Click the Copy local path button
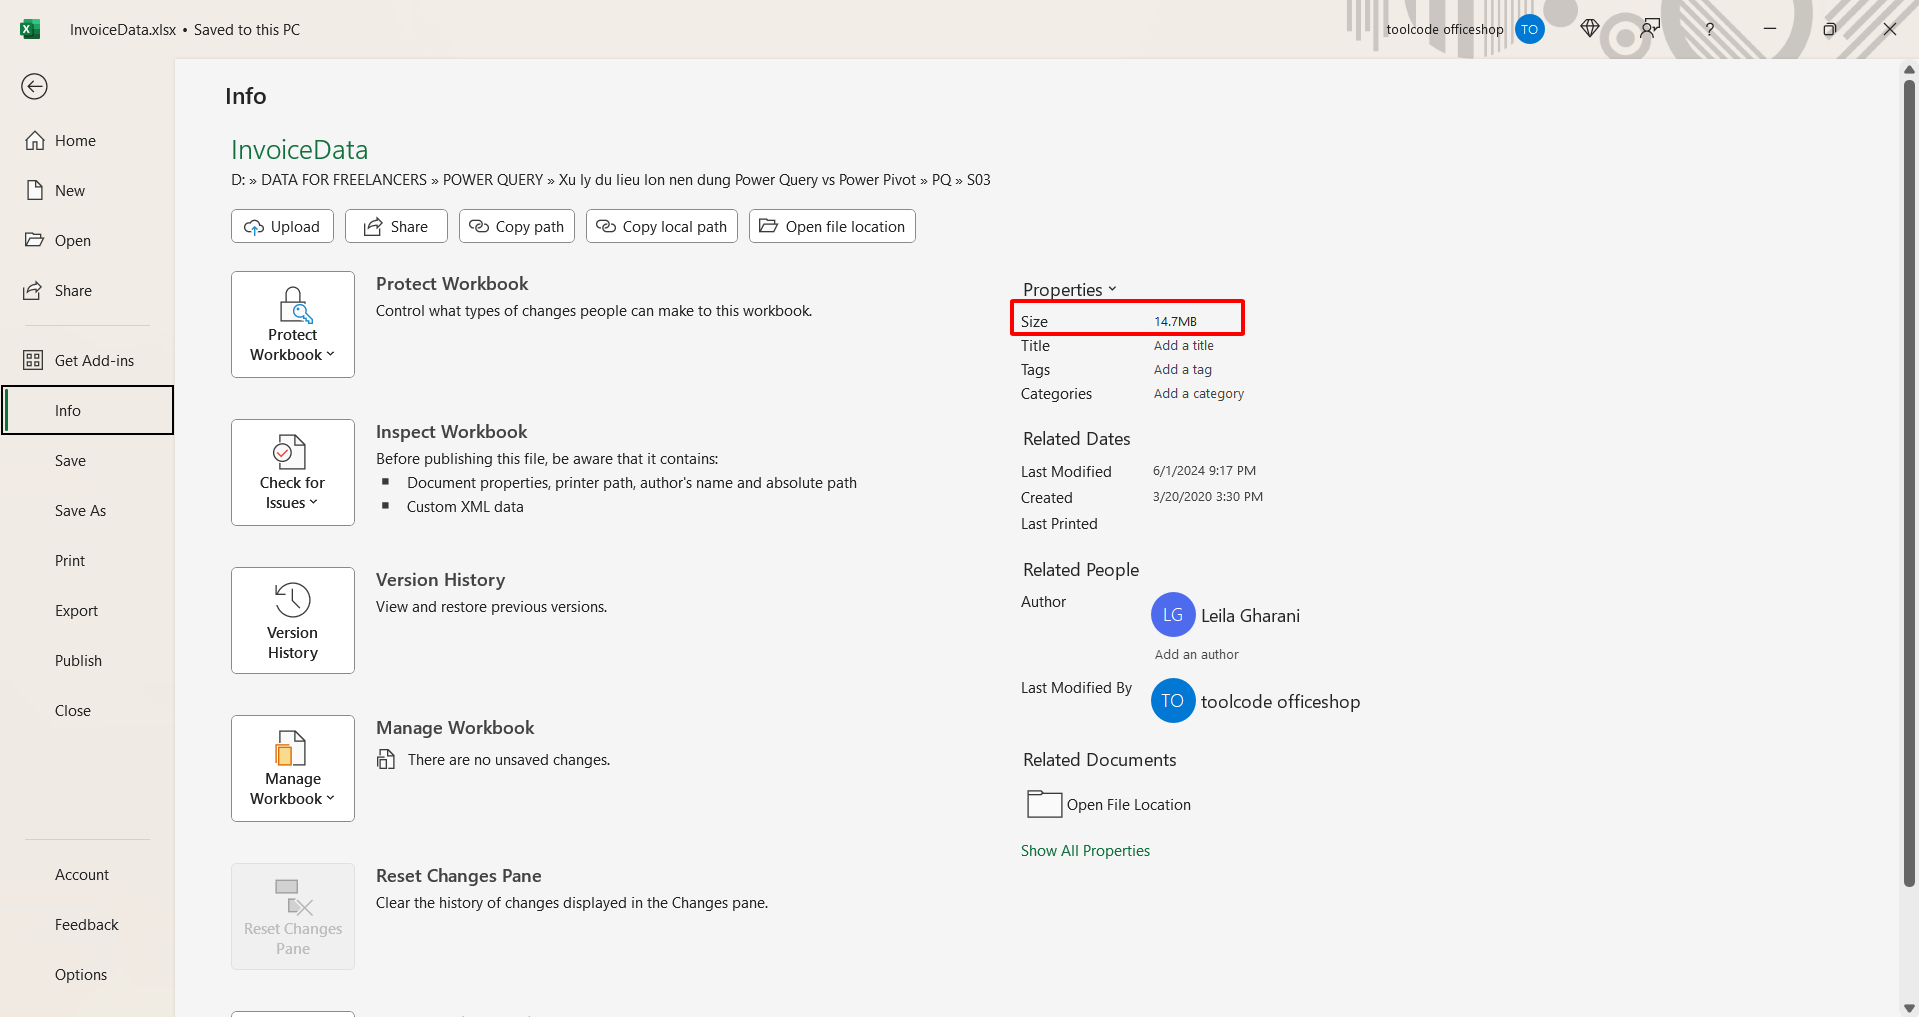 point(662,226)
